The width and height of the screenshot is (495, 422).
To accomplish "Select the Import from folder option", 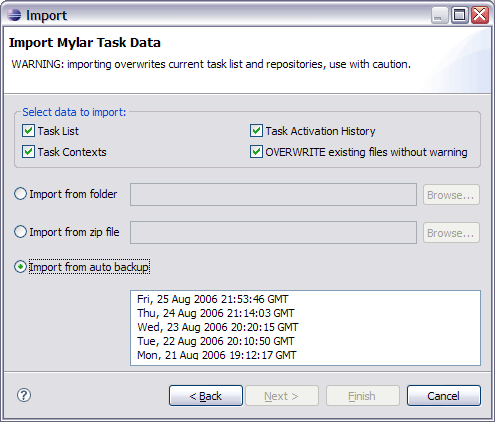I will 20,194.
